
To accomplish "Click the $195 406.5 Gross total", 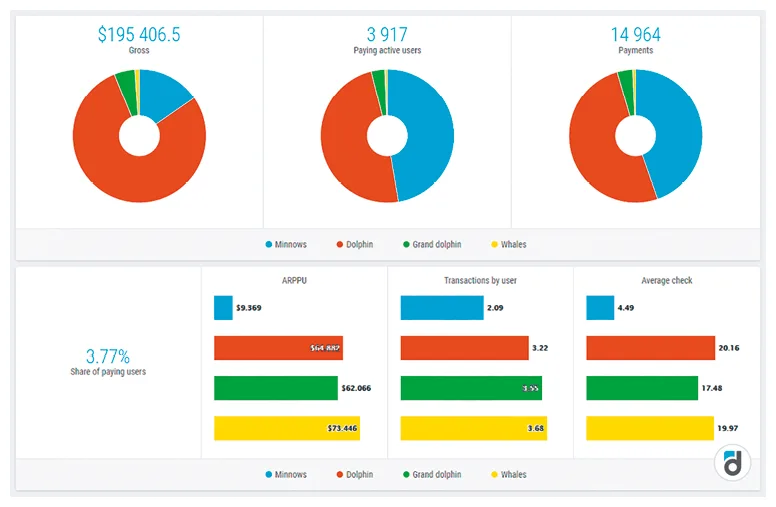I will click(139, 35).
